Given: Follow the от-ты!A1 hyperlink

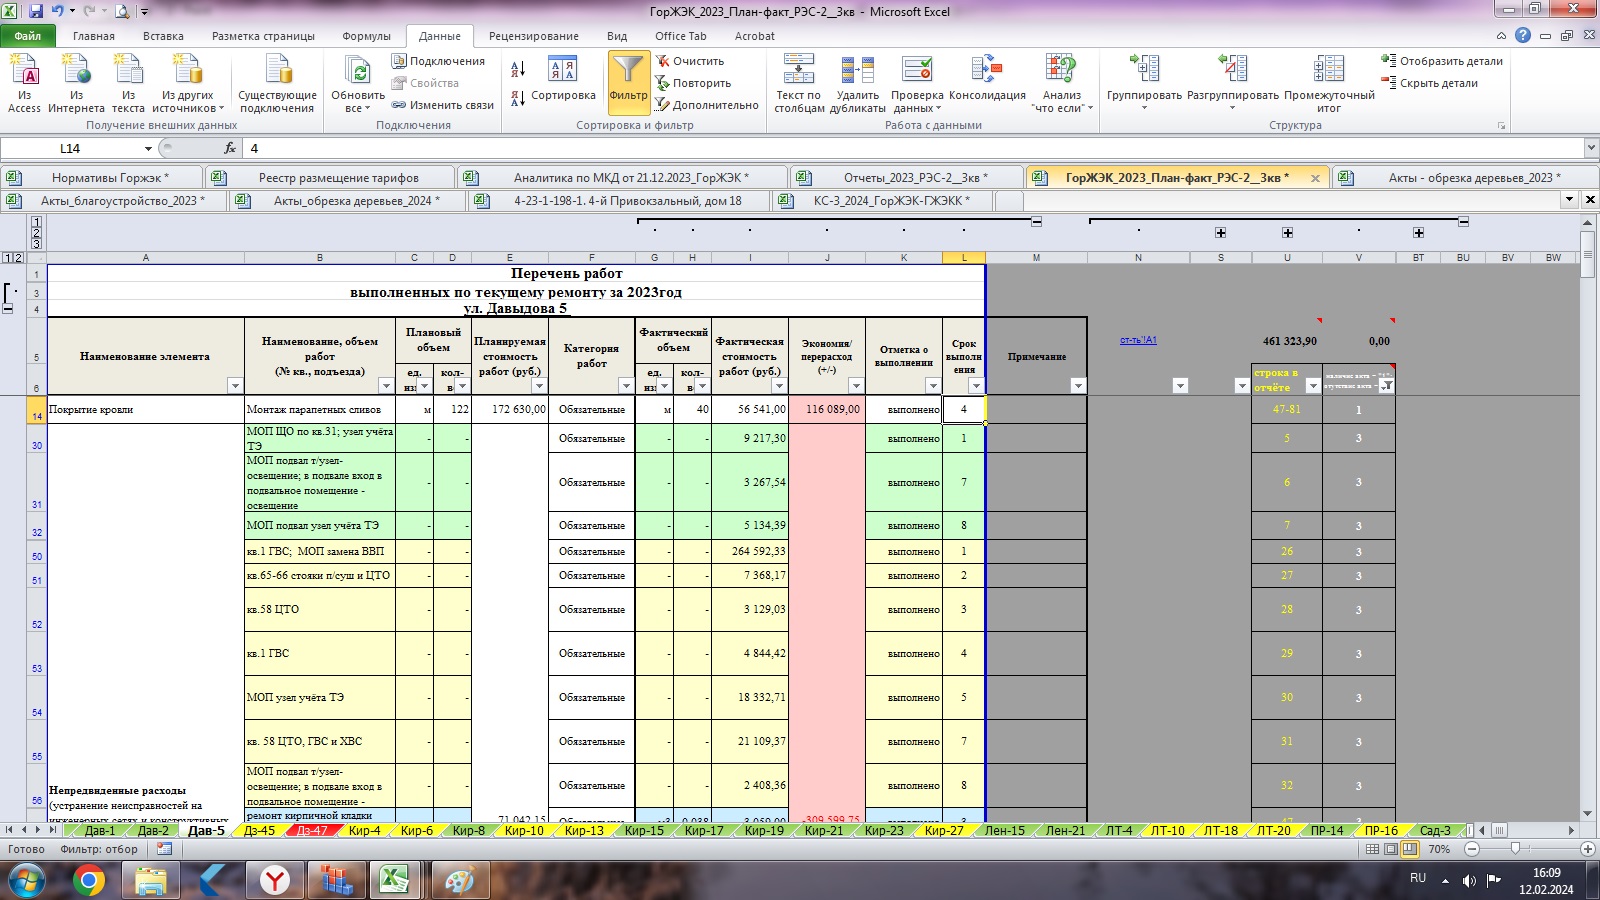Looking at the screenshot, I should click(x=1138, y=340).
